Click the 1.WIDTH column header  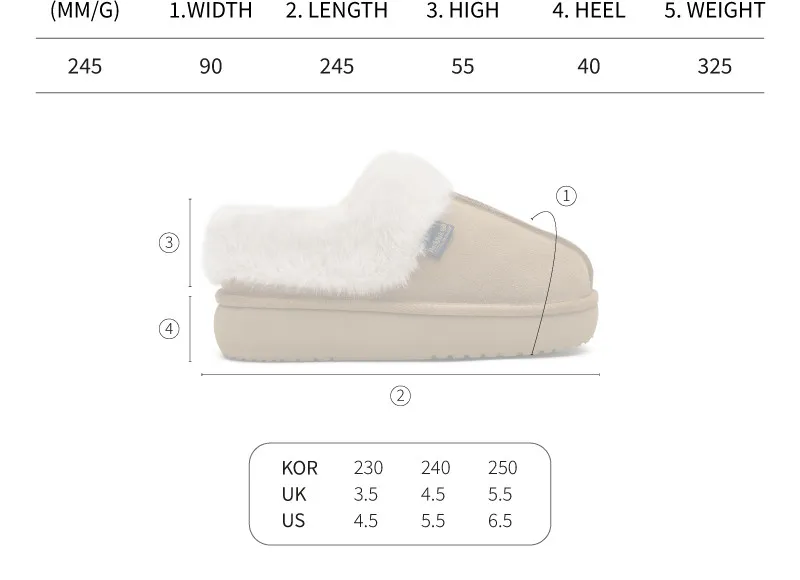210,10
